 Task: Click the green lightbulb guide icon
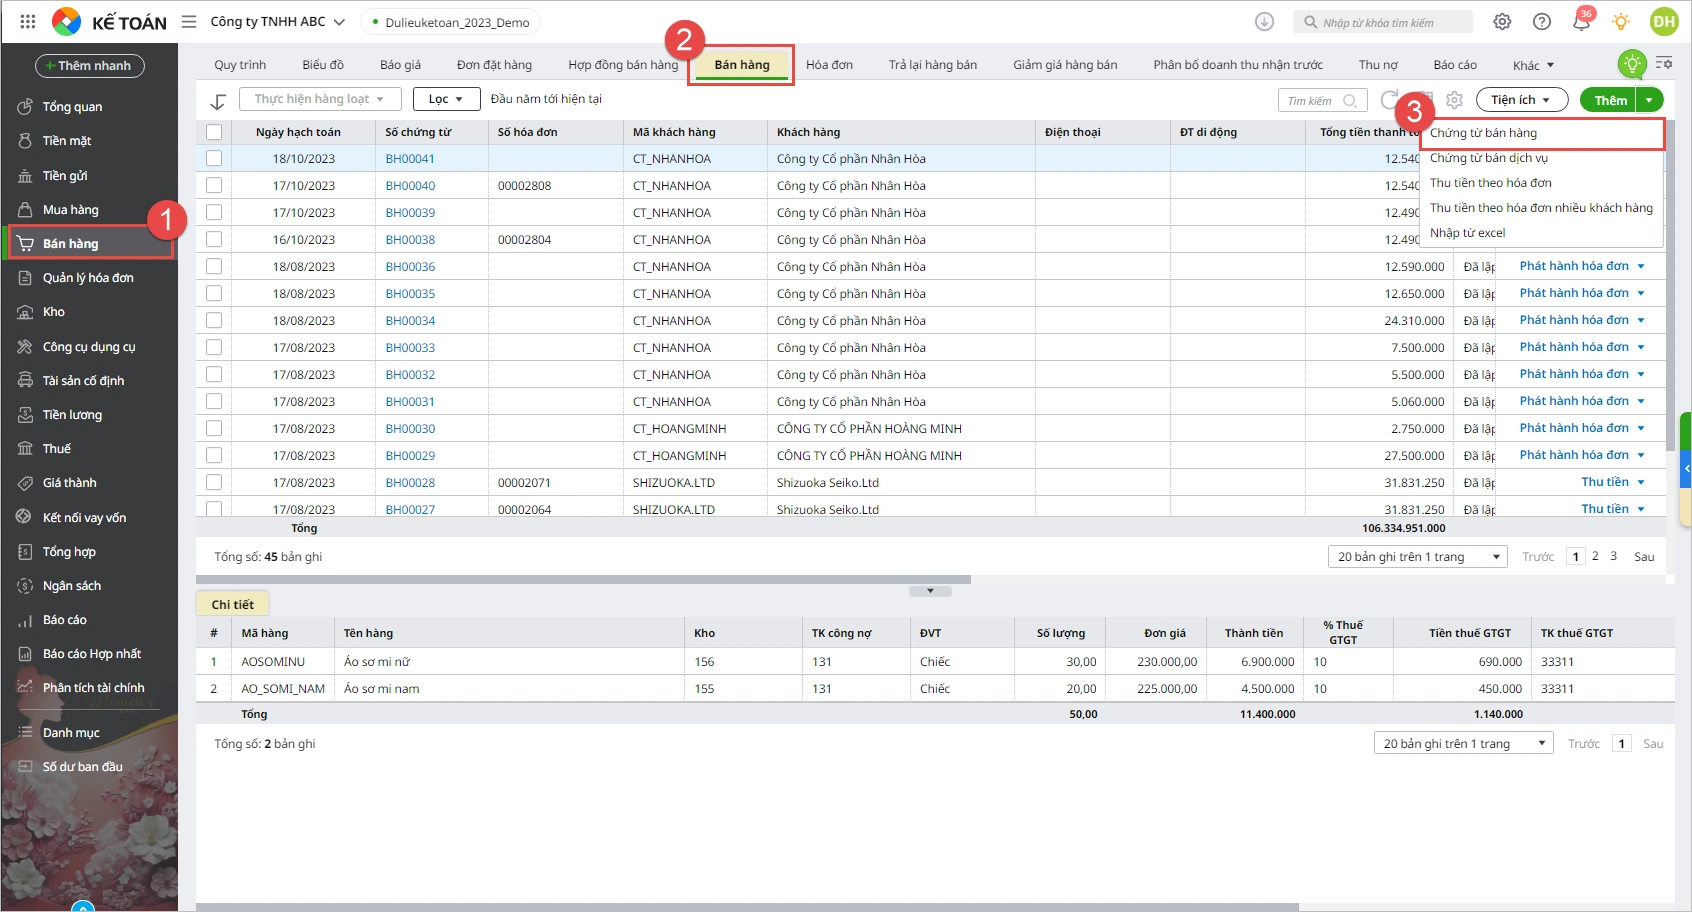coord(1631,65)
